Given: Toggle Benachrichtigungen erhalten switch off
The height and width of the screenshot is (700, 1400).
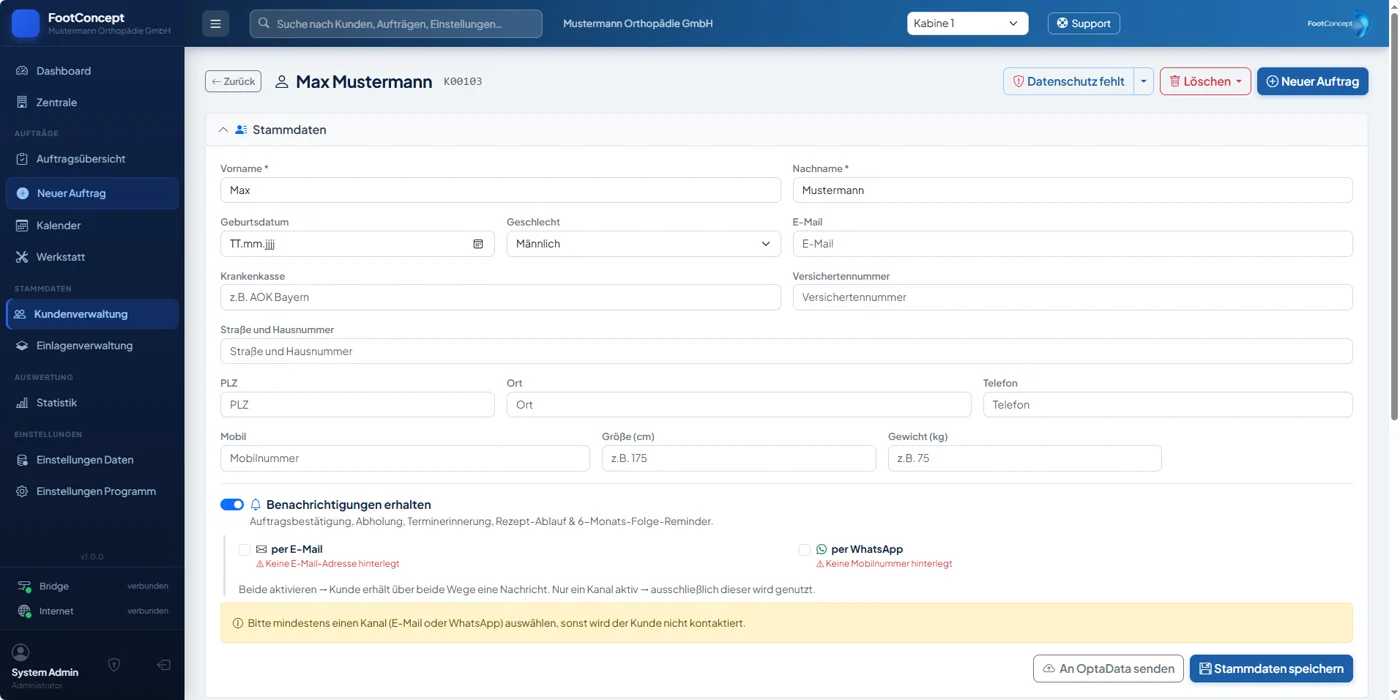Looking at the screenshot, I should click(232, 505).
